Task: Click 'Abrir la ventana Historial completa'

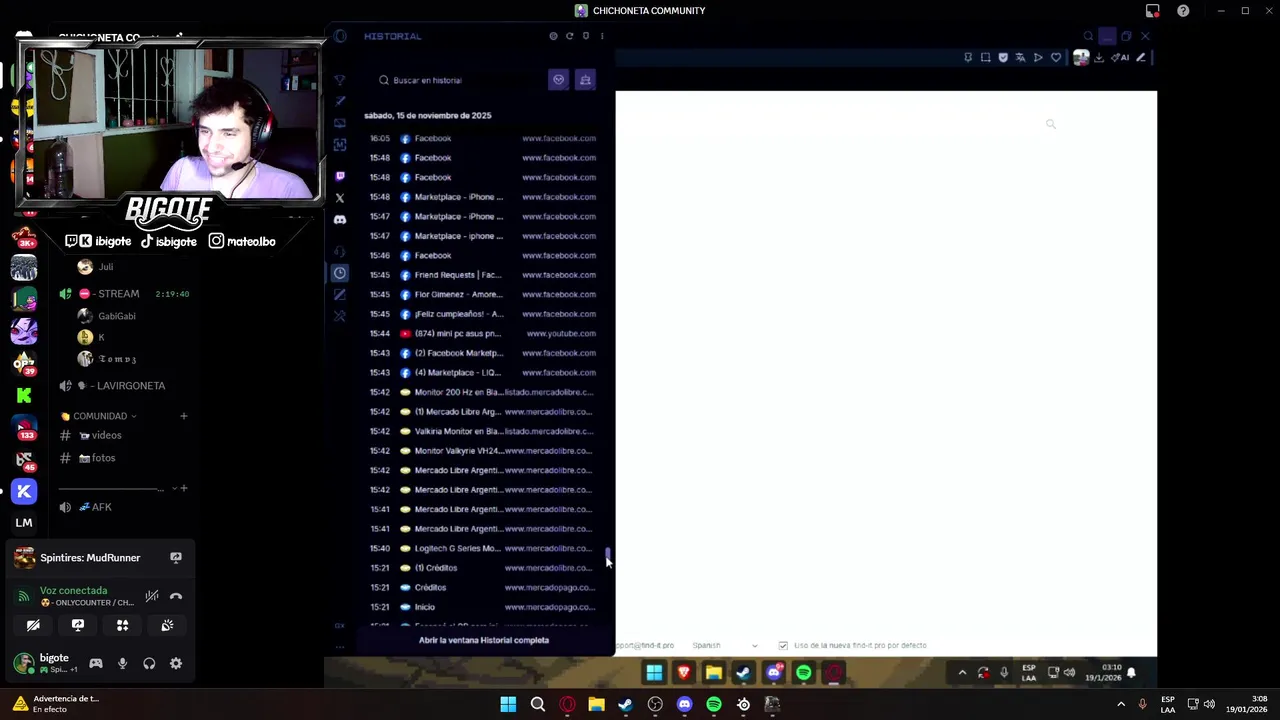Action: [x=484, y=640]
